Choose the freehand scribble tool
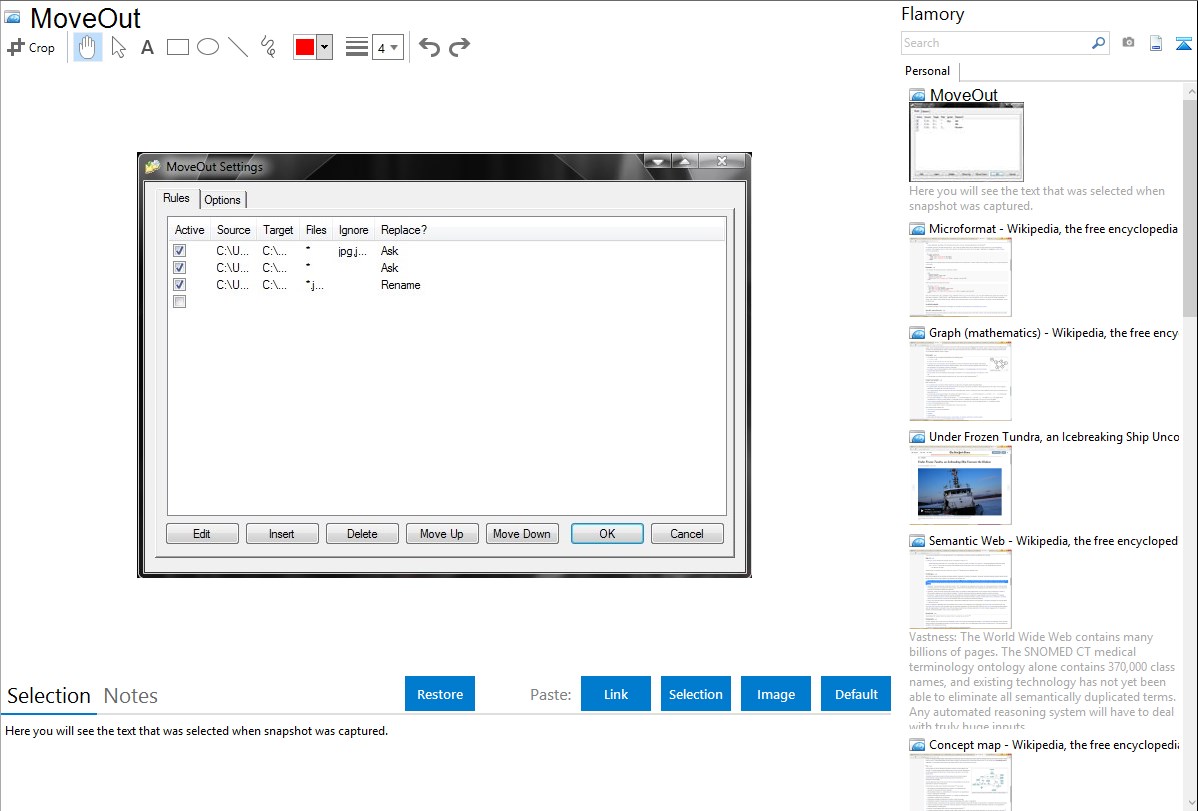Viewport: 1198px width, 811px height. pos(268,47)
